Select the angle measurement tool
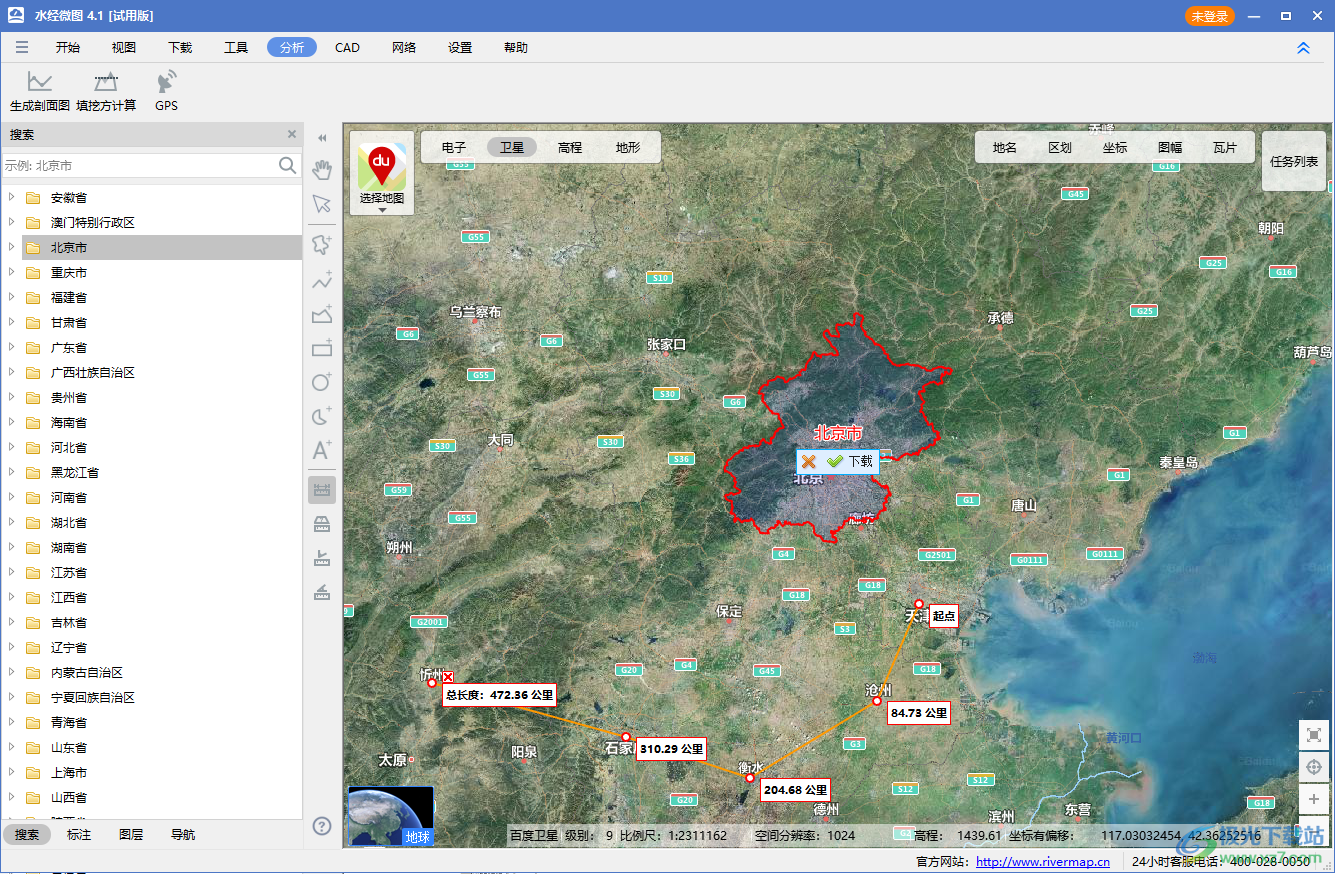 [x=322, y=557]
